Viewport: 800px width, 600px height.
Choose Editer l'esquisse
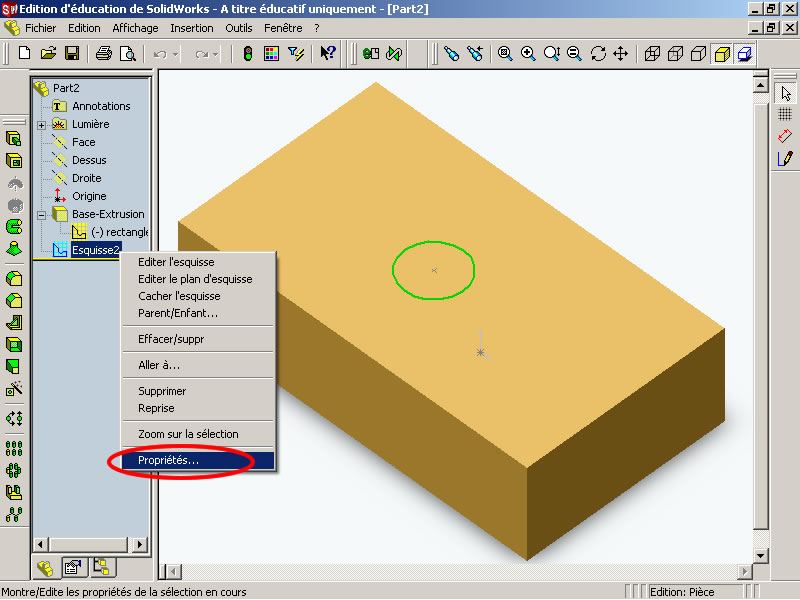tap(198, 262)
